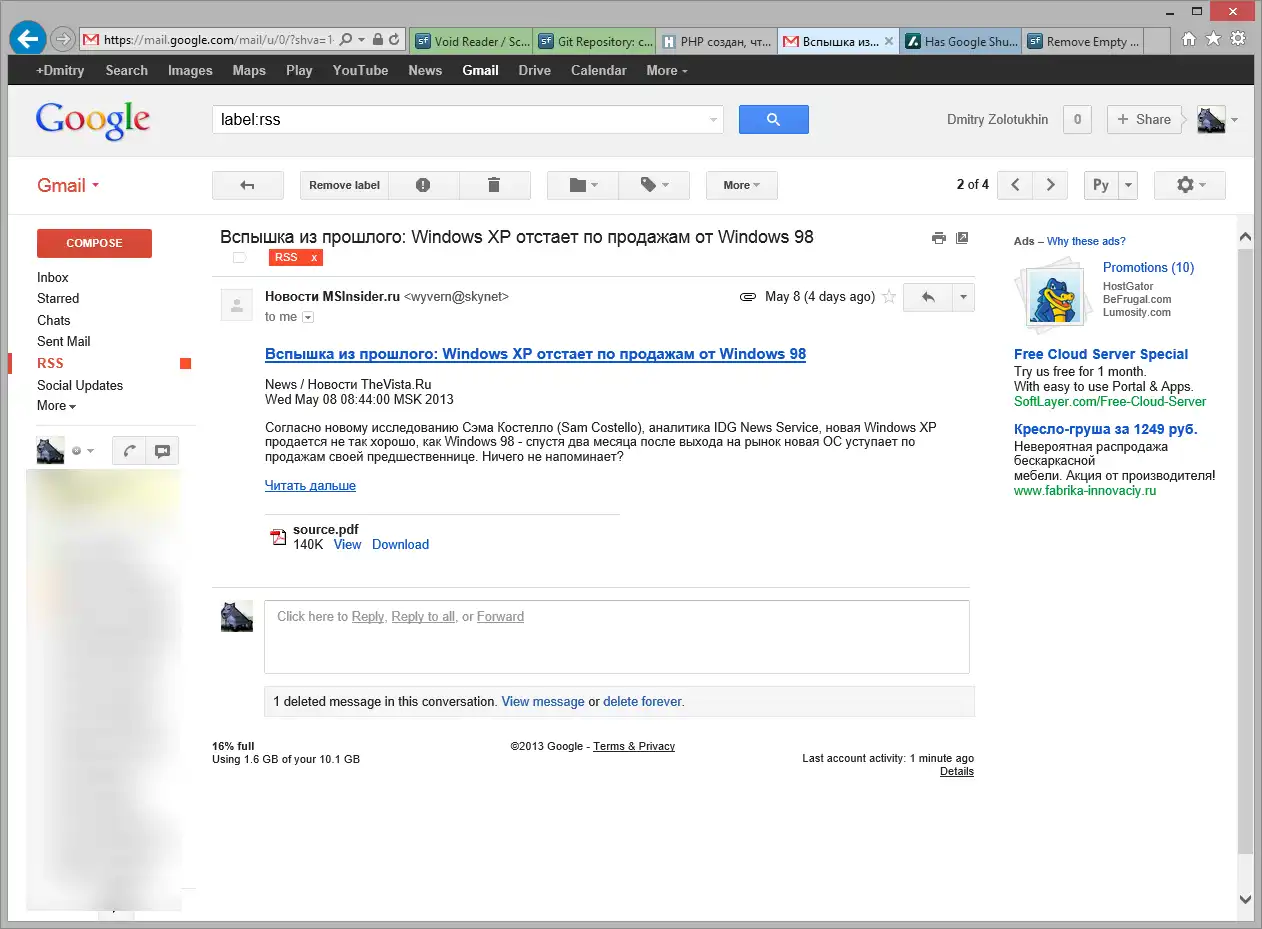The image size is (1262, 929).
Task: Click the View message link
Action: (x=543, y=702)
